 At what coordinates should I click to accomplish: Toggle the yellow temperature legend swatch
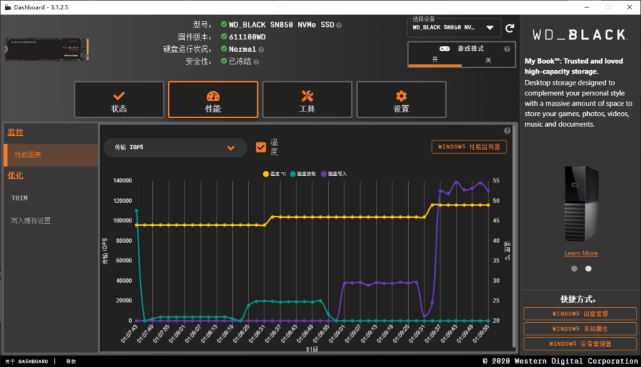point(266,174)
